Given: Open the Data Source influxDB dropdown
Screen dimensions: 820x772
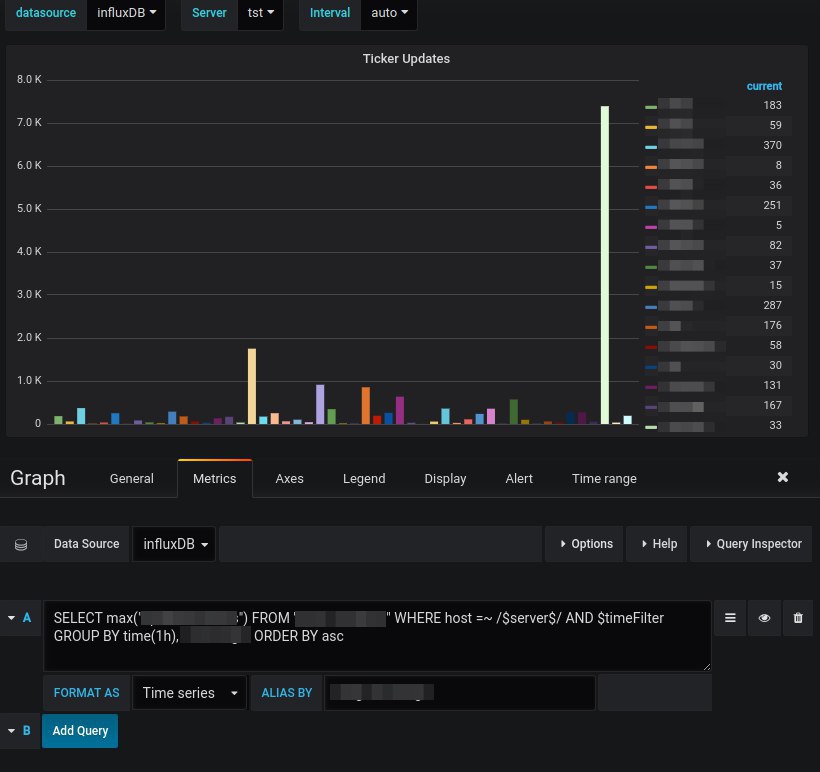Looking at the screenshot, I should [x=174, y=544].
